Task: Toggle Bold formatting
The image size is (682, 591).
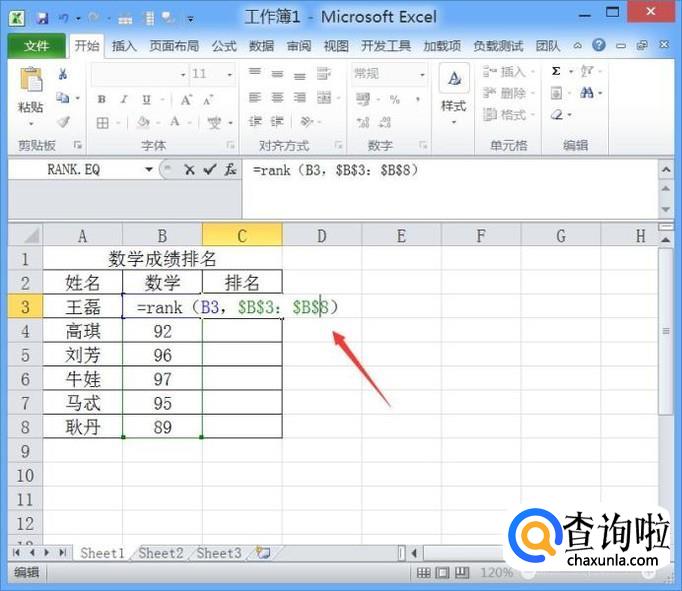Action: pos(101,99)
